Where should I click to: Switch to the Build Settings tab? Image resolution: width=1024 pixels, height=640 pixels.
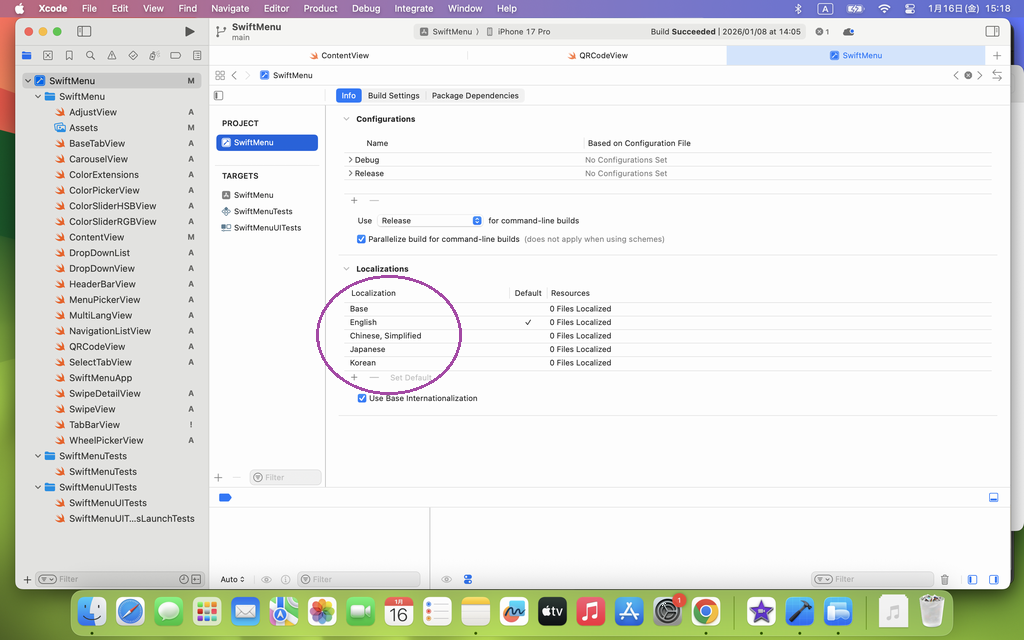pos(393,96)
